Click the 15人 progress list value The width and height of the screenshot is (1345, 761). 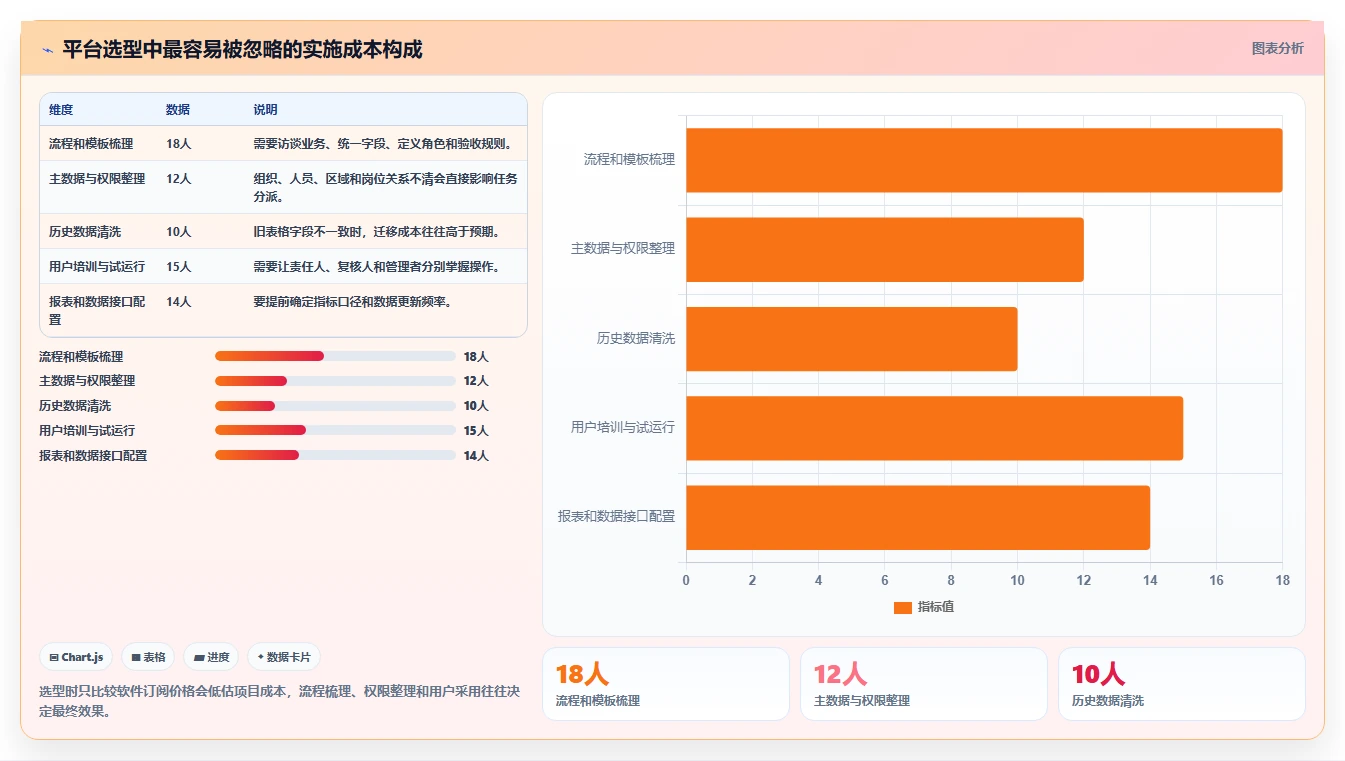pyautogui.click(x=476, y=430)
